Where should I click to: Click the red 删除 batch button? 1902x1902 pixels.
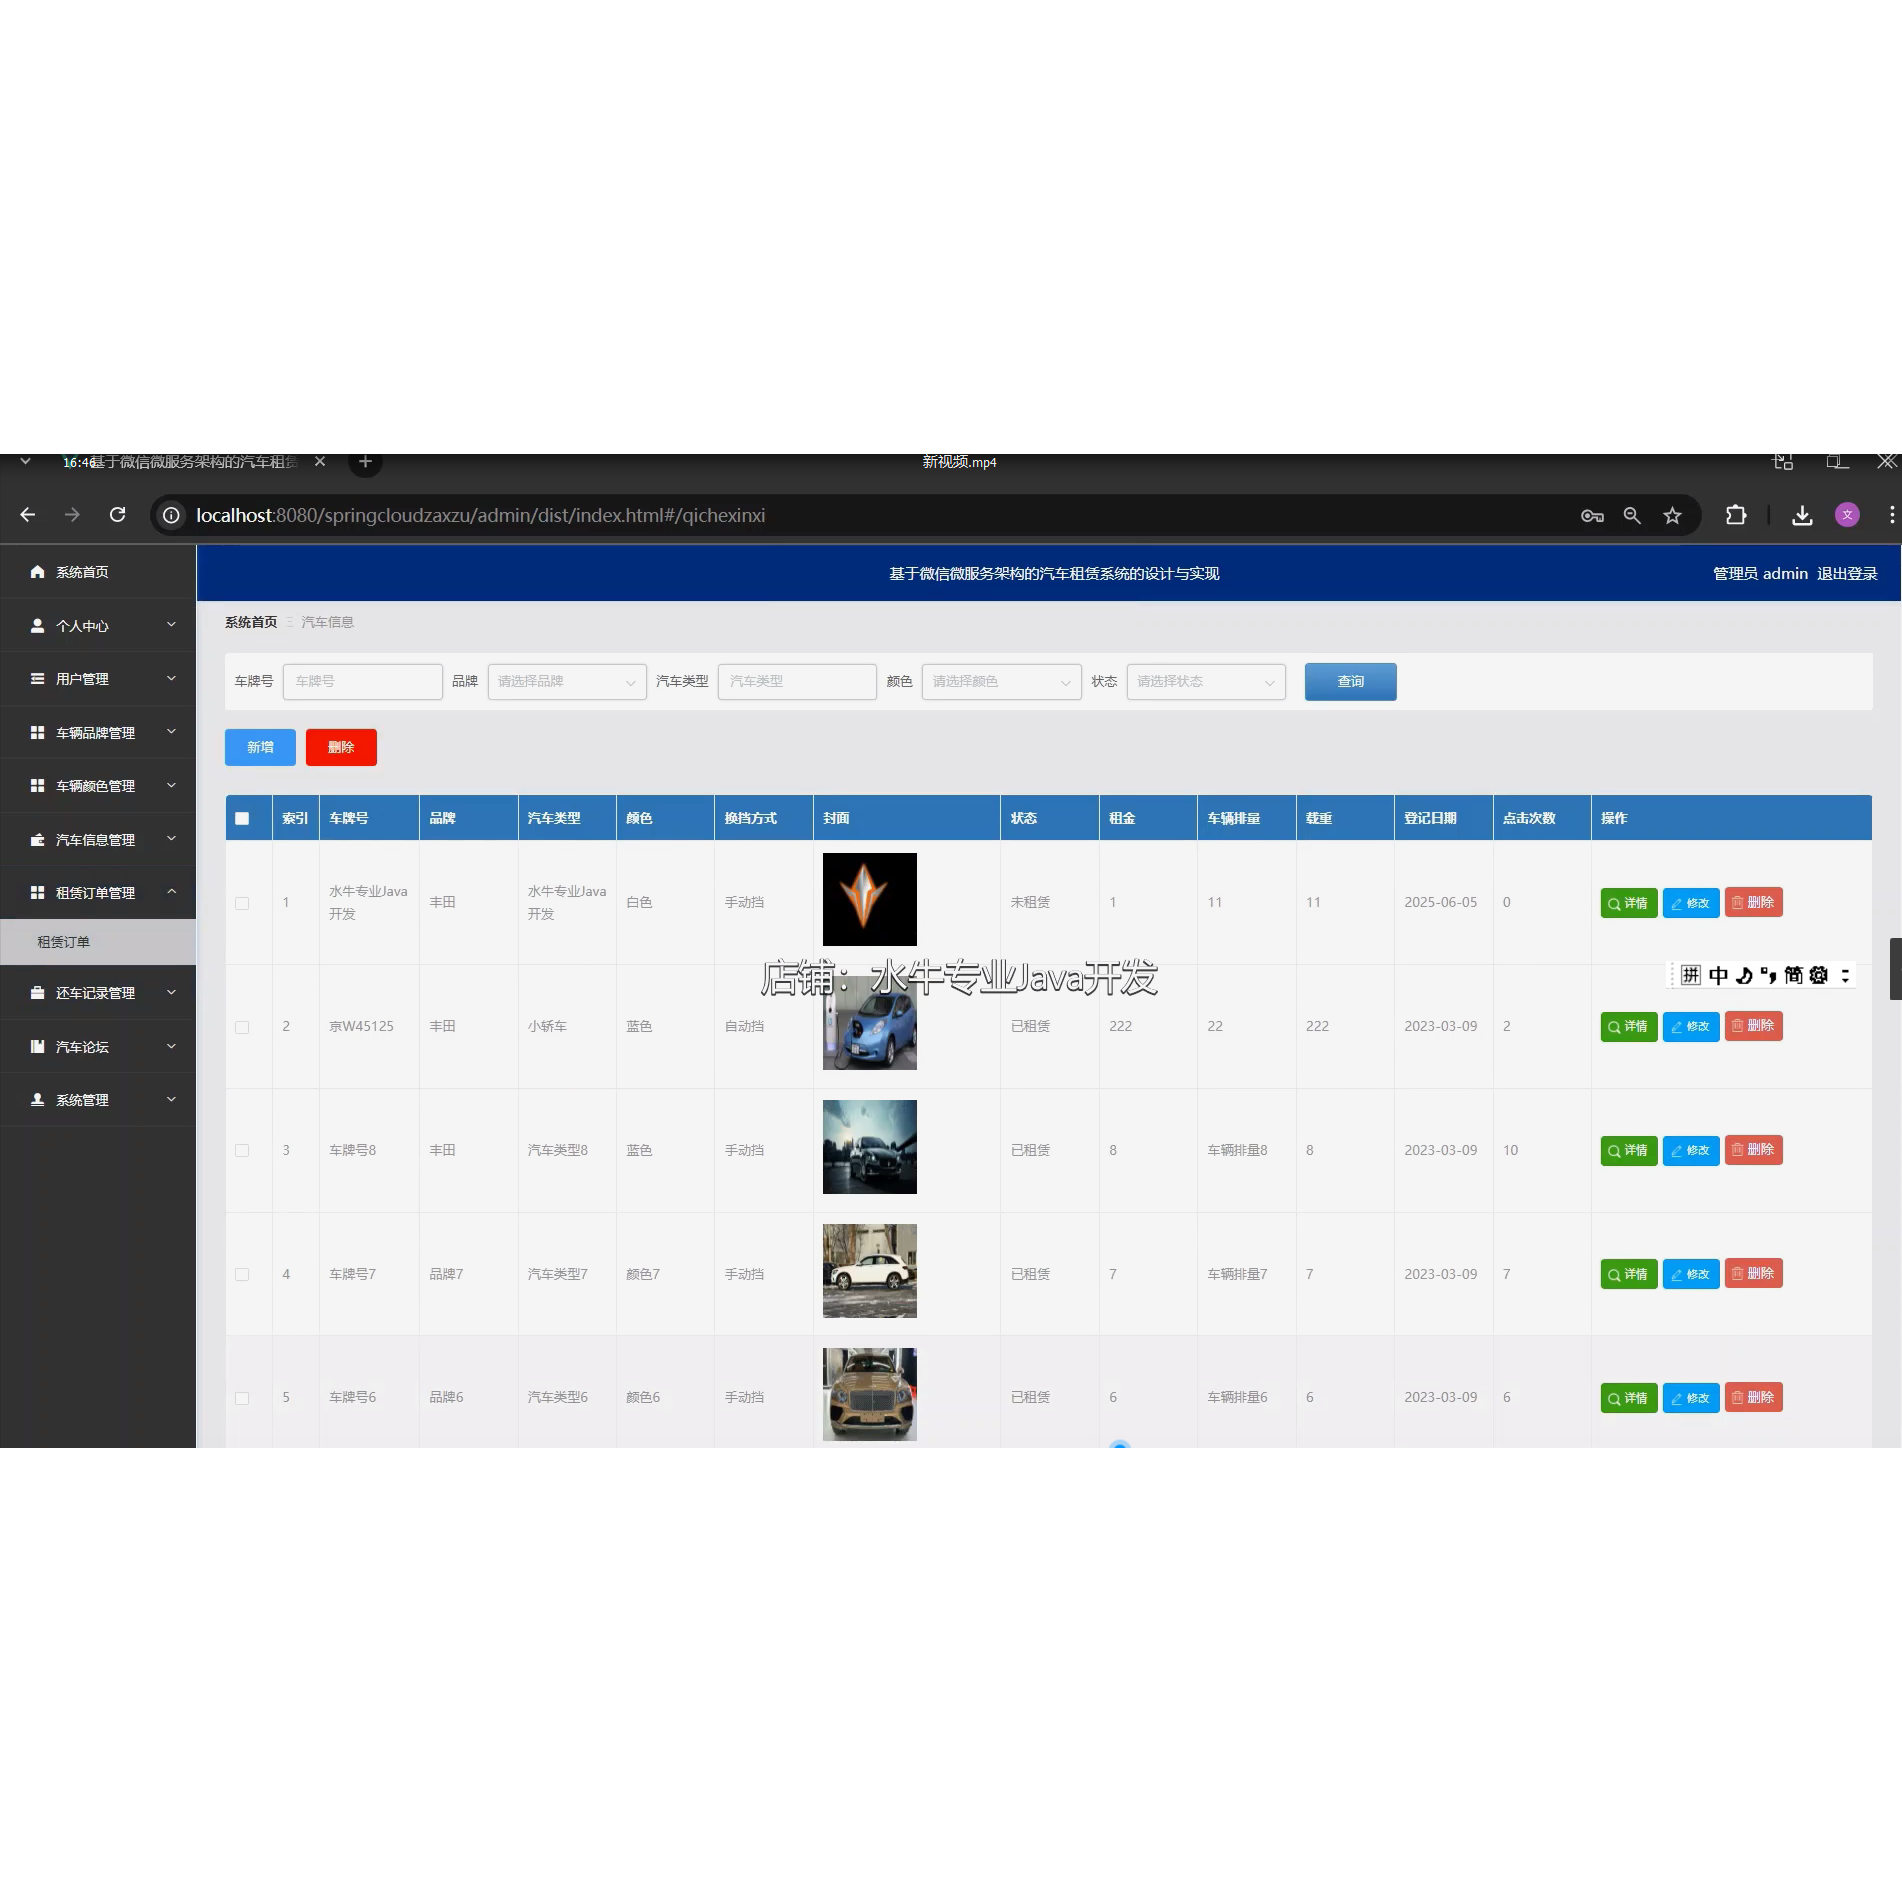(341, 747)
